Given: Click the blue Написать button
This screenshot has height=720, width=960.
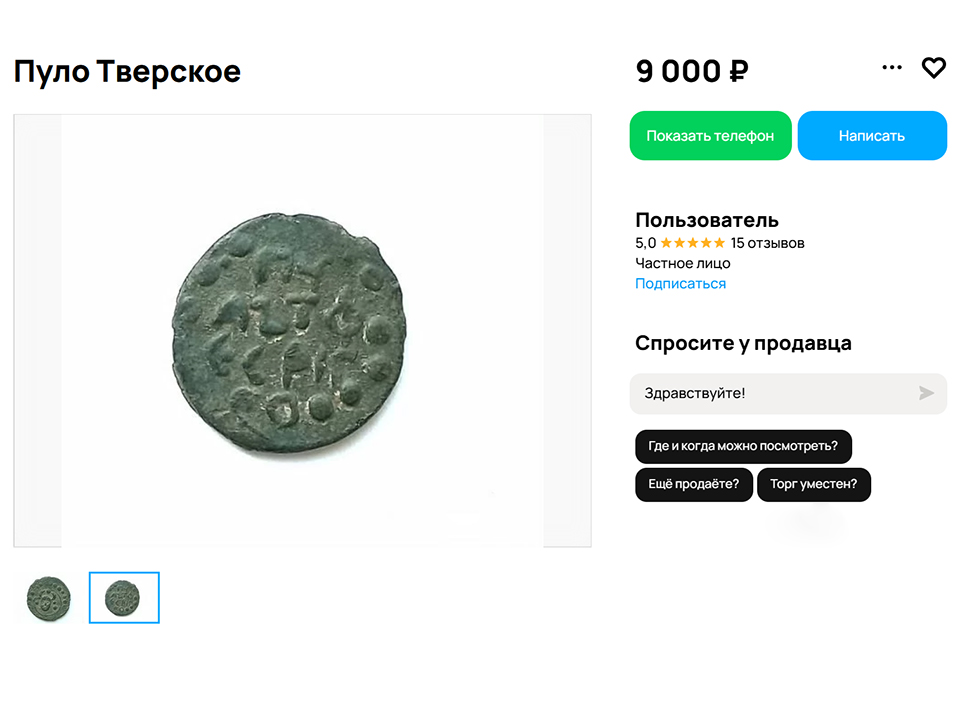Looking at the screenshot, I should [872, 135].
